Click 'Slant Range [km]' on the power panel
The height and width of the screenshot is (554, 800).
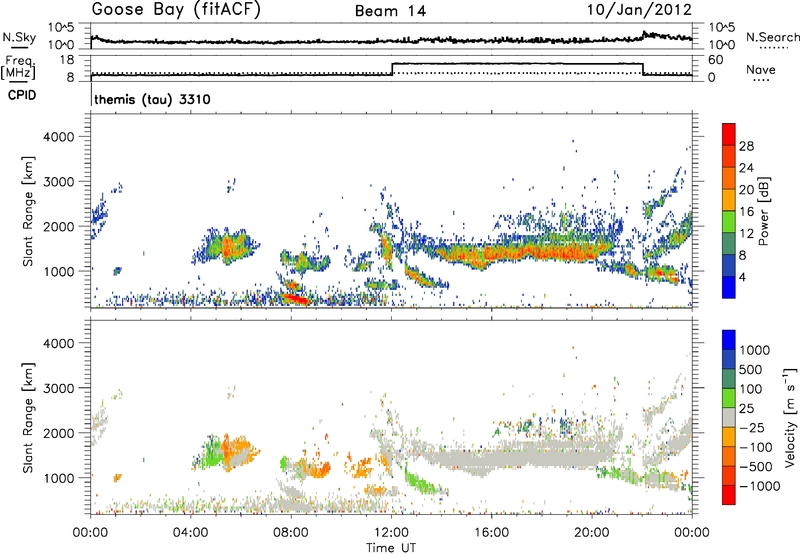pyautogui.click(x=28, y=211)
